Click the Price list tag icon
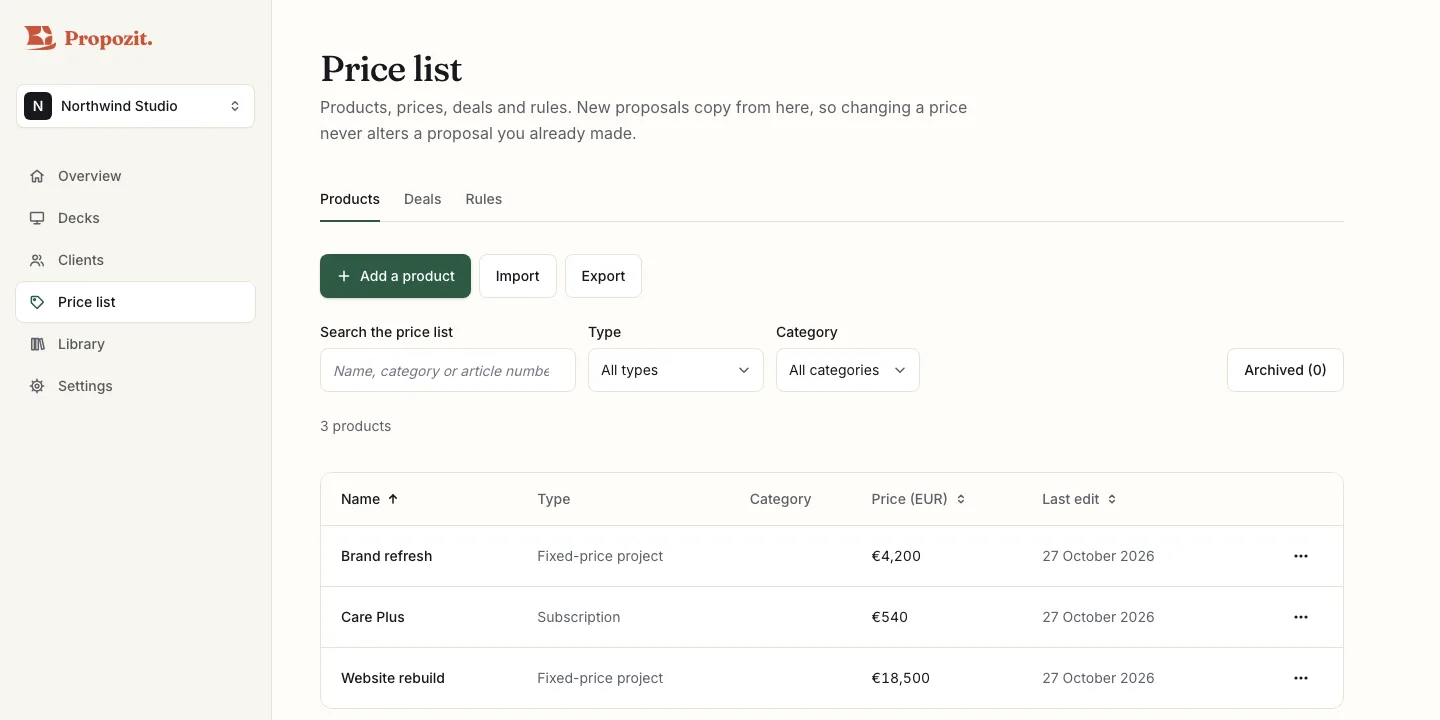1440x720 pixels. [x=37, y=302]
